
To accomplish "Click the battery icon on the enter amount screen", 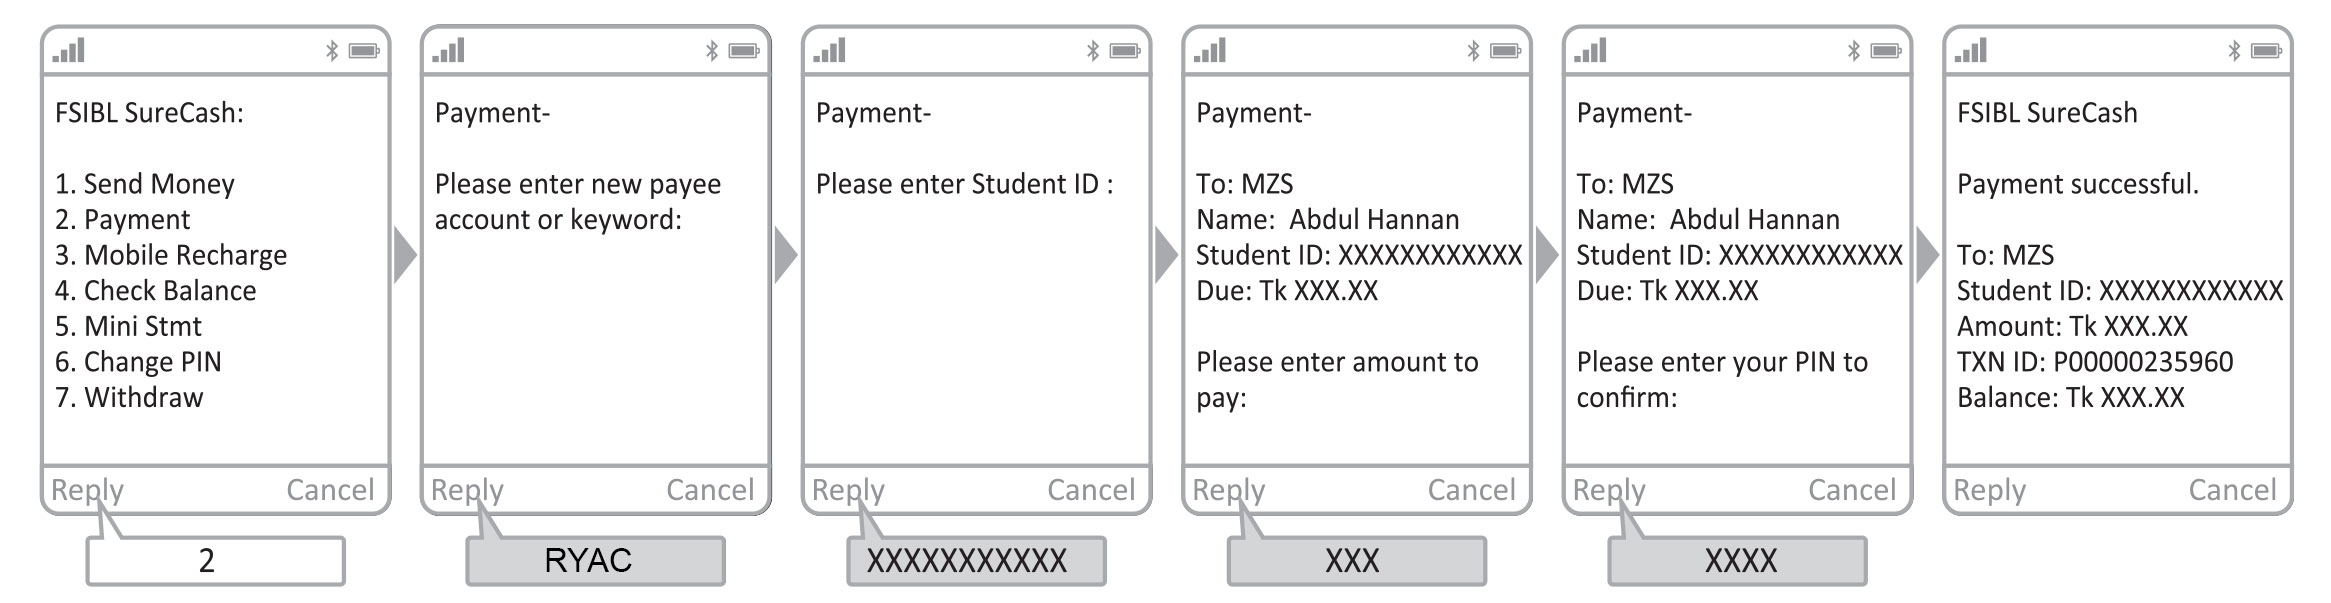I will click(x=1505, y=50).
